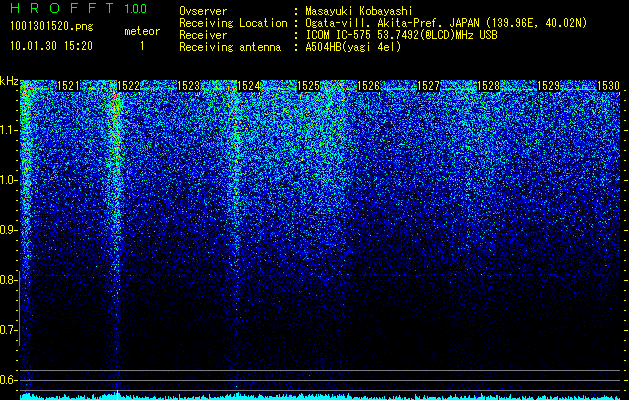The height and width of the screenshot is (400, 629).
Task: Select the observer name Masayuki Kobayashi
Action: tap(359, 11)
